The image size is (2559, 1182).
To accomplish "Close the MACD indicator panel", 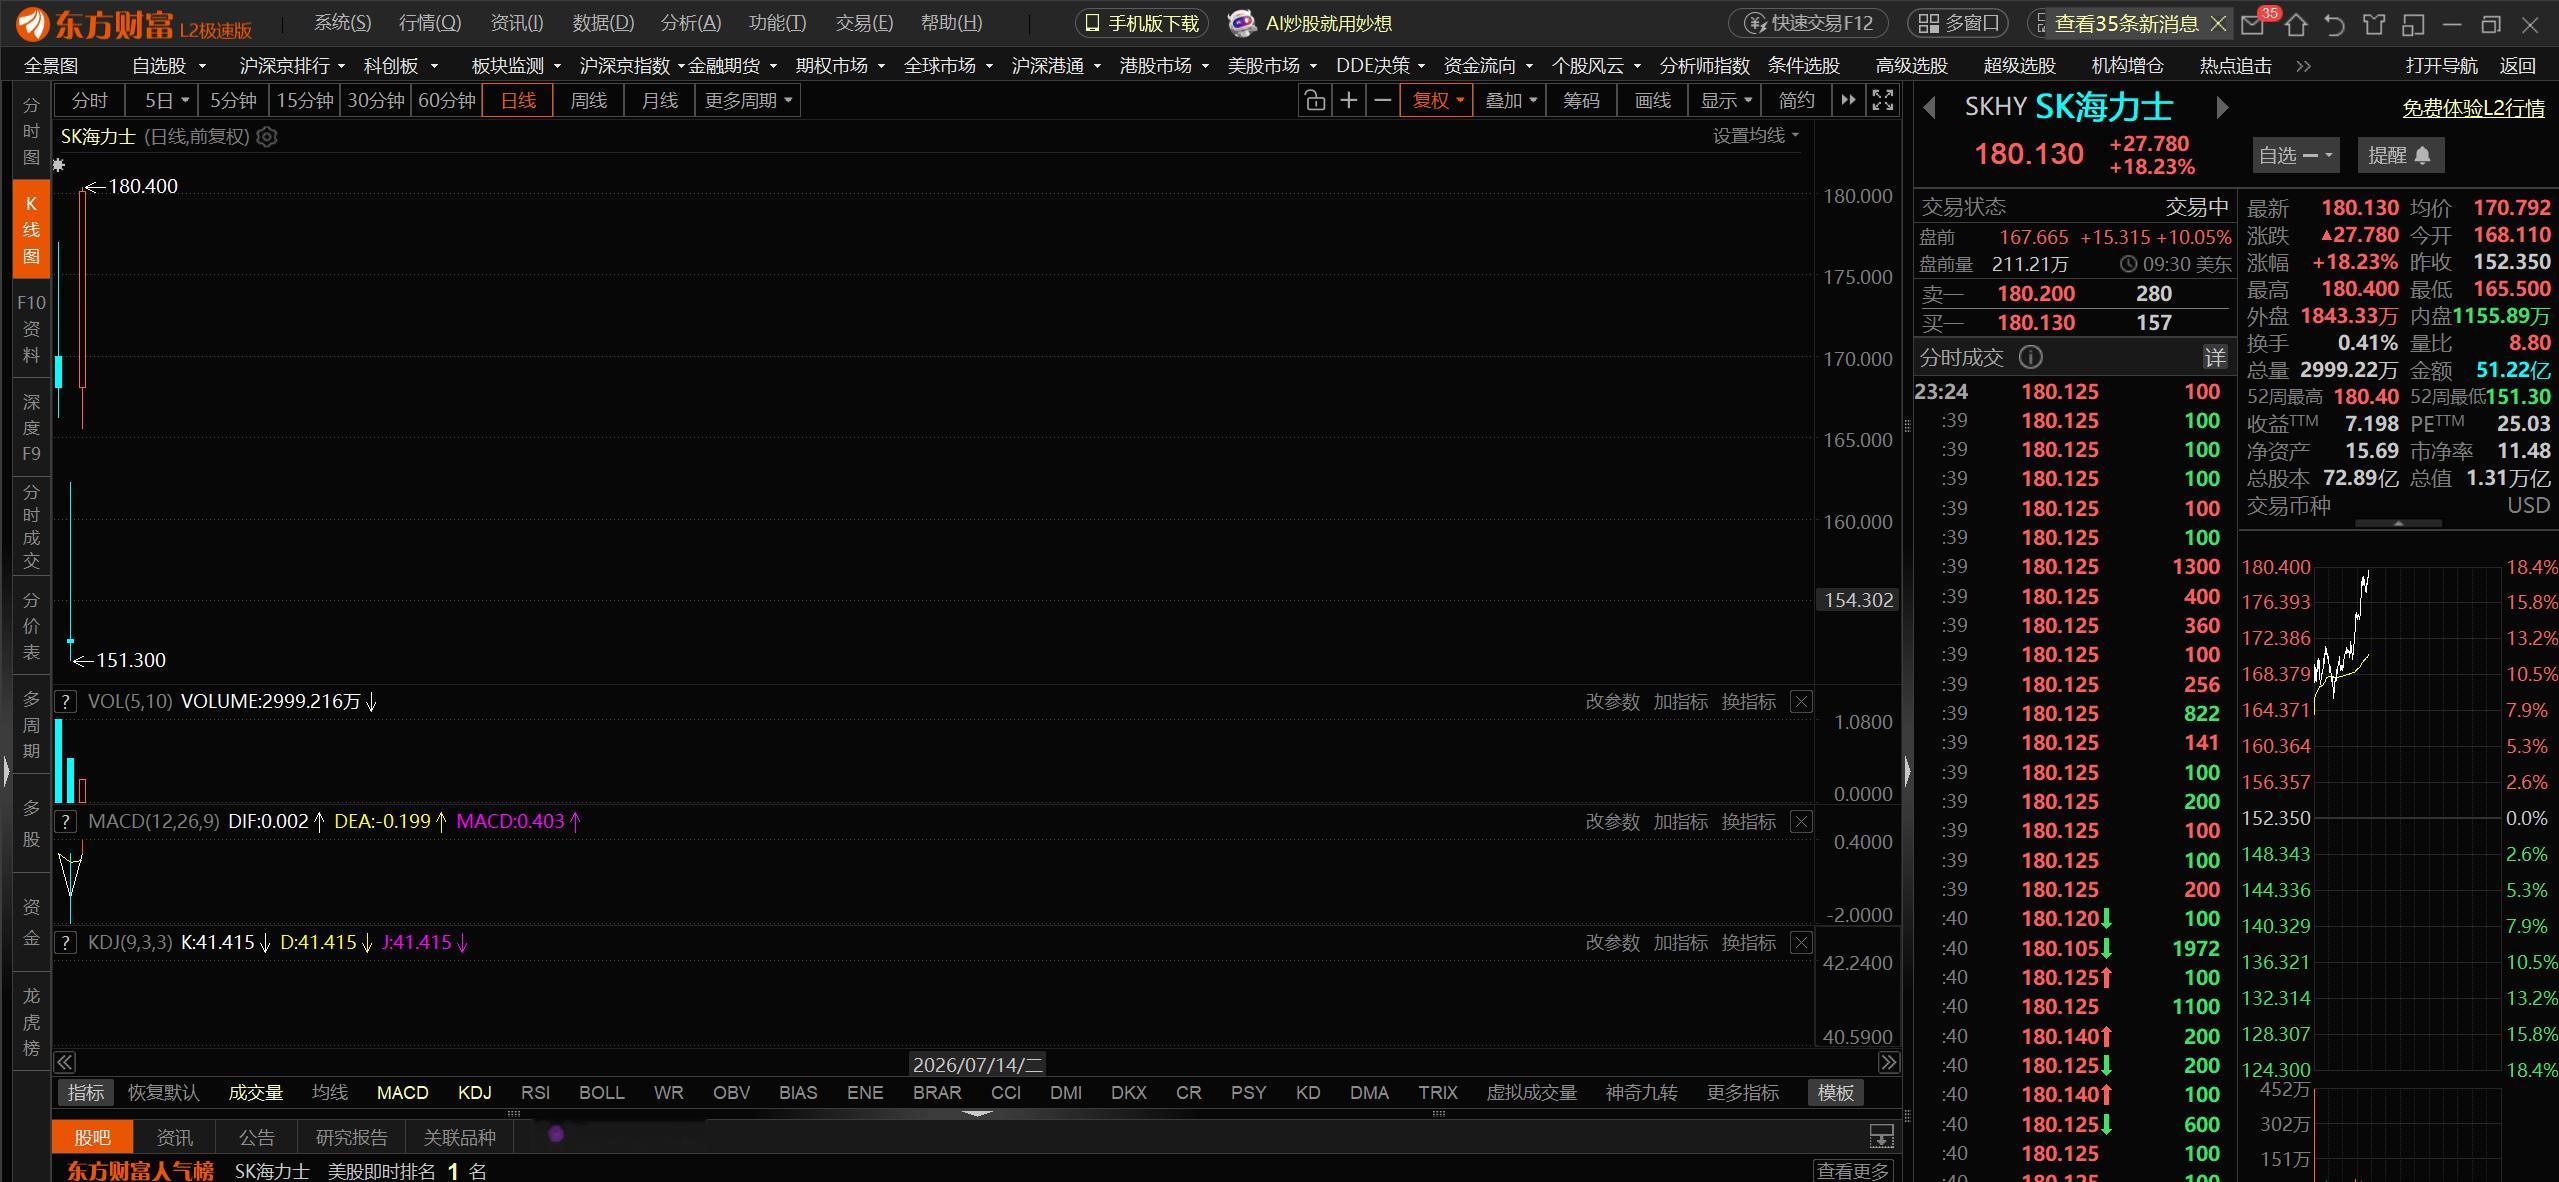I will [x=1801, y=822].
